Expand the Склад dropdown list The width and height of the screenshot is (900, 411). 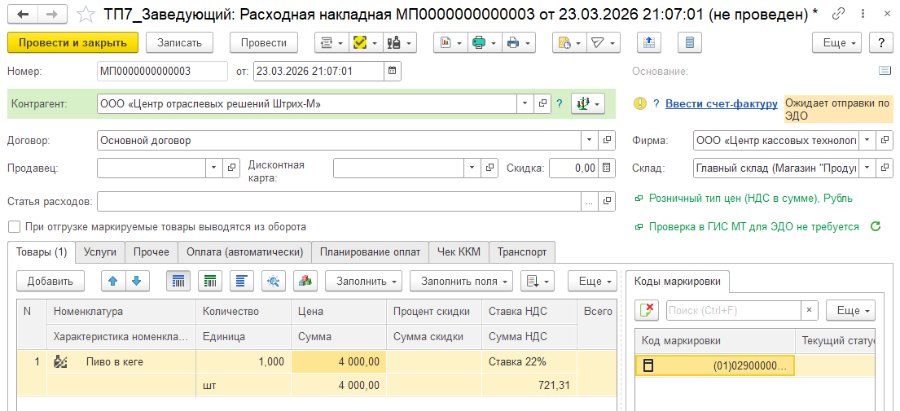click(x=867, y=168)
